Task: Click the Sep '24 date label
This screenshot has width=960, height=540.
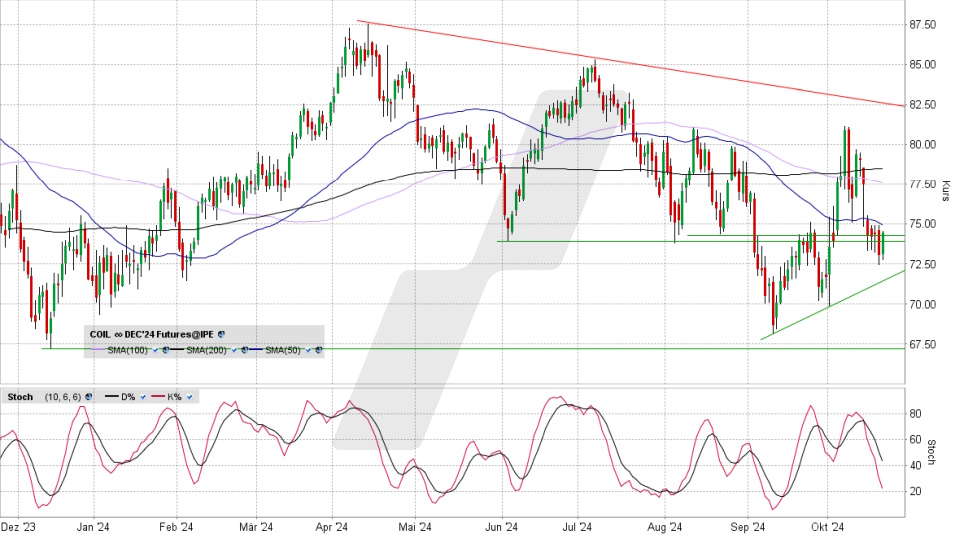Action: (748, 527)
